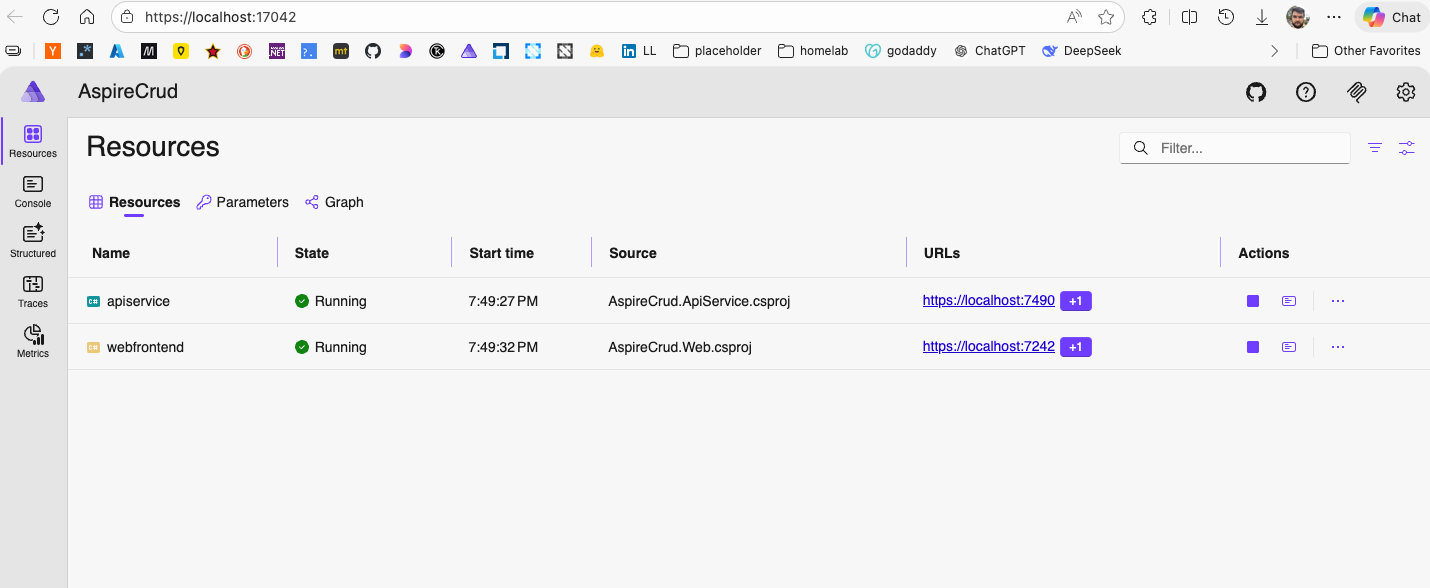Screen dimensions: 1430x588
Task: Switch to the Parameters tab
Action: [x=242, y=202]
